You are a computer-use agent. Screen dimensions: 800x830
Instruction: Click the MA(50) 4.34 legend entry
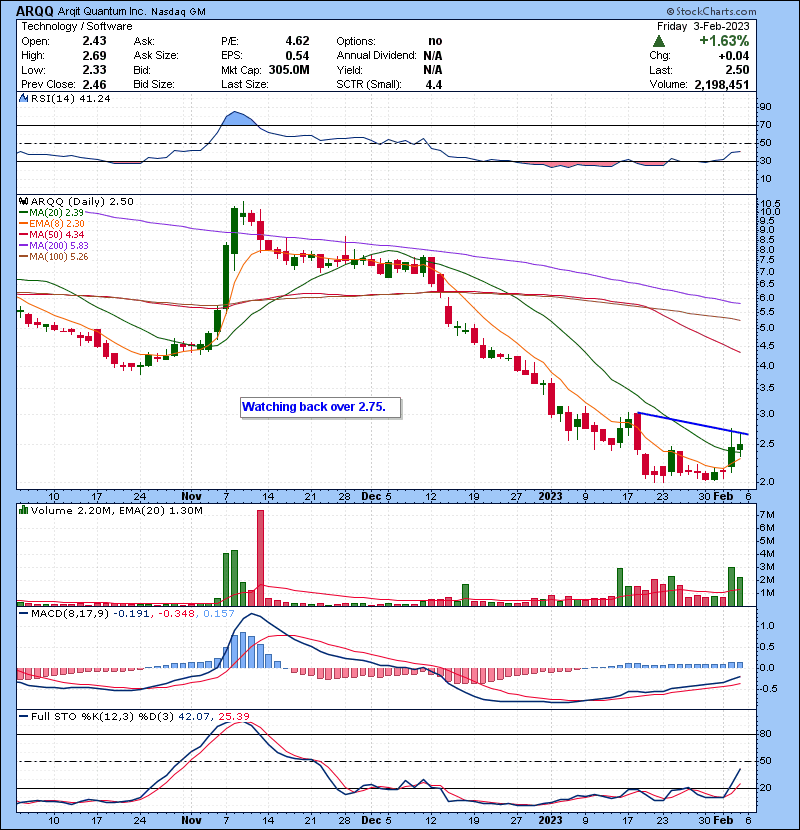click(x=52, y=234)
